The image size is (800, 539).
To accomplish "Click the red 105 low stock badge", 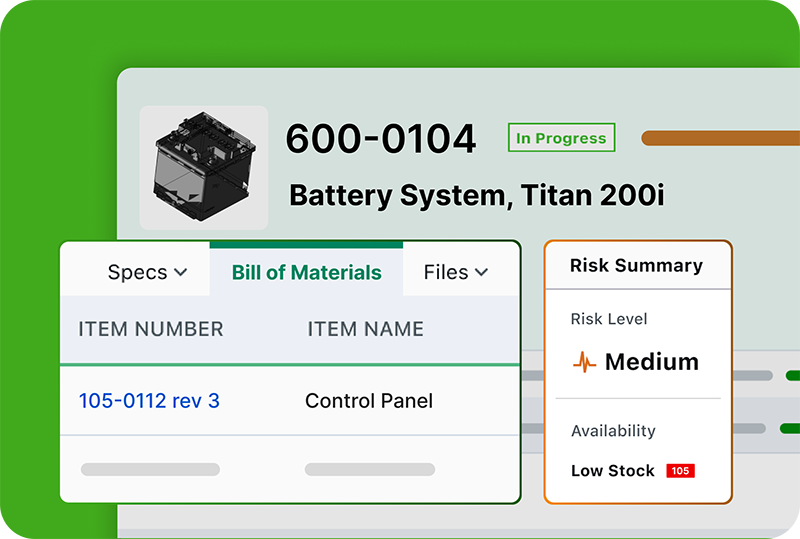I will pyautogui.click(x=681, y=471).
